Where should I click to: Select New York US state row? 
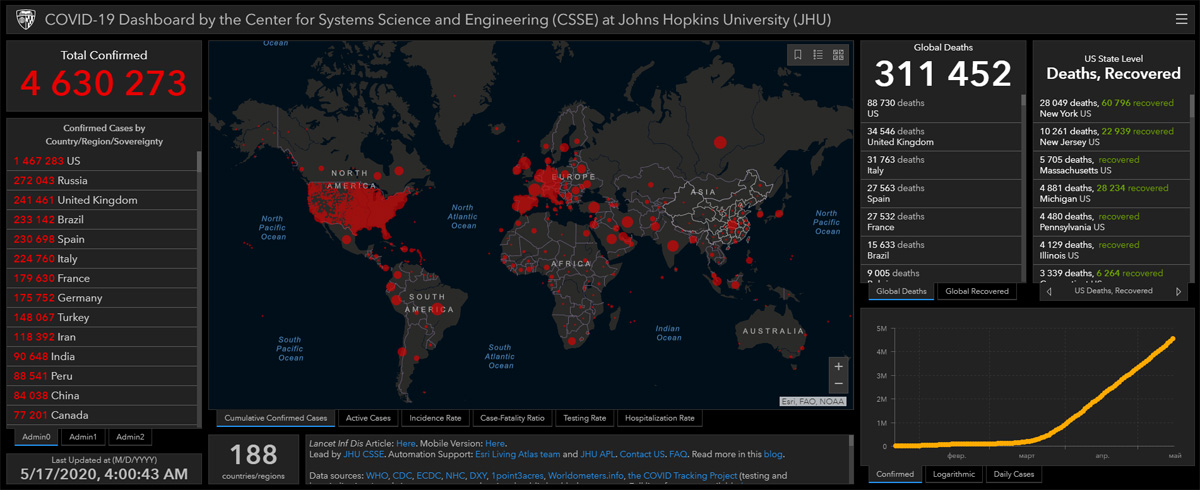click(x=1112, y=108)
